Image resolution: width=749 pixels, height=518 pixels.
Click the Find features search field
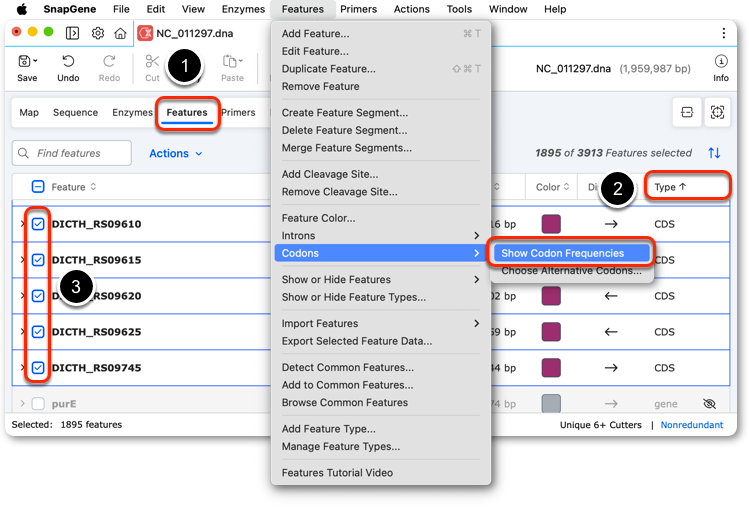72,153
